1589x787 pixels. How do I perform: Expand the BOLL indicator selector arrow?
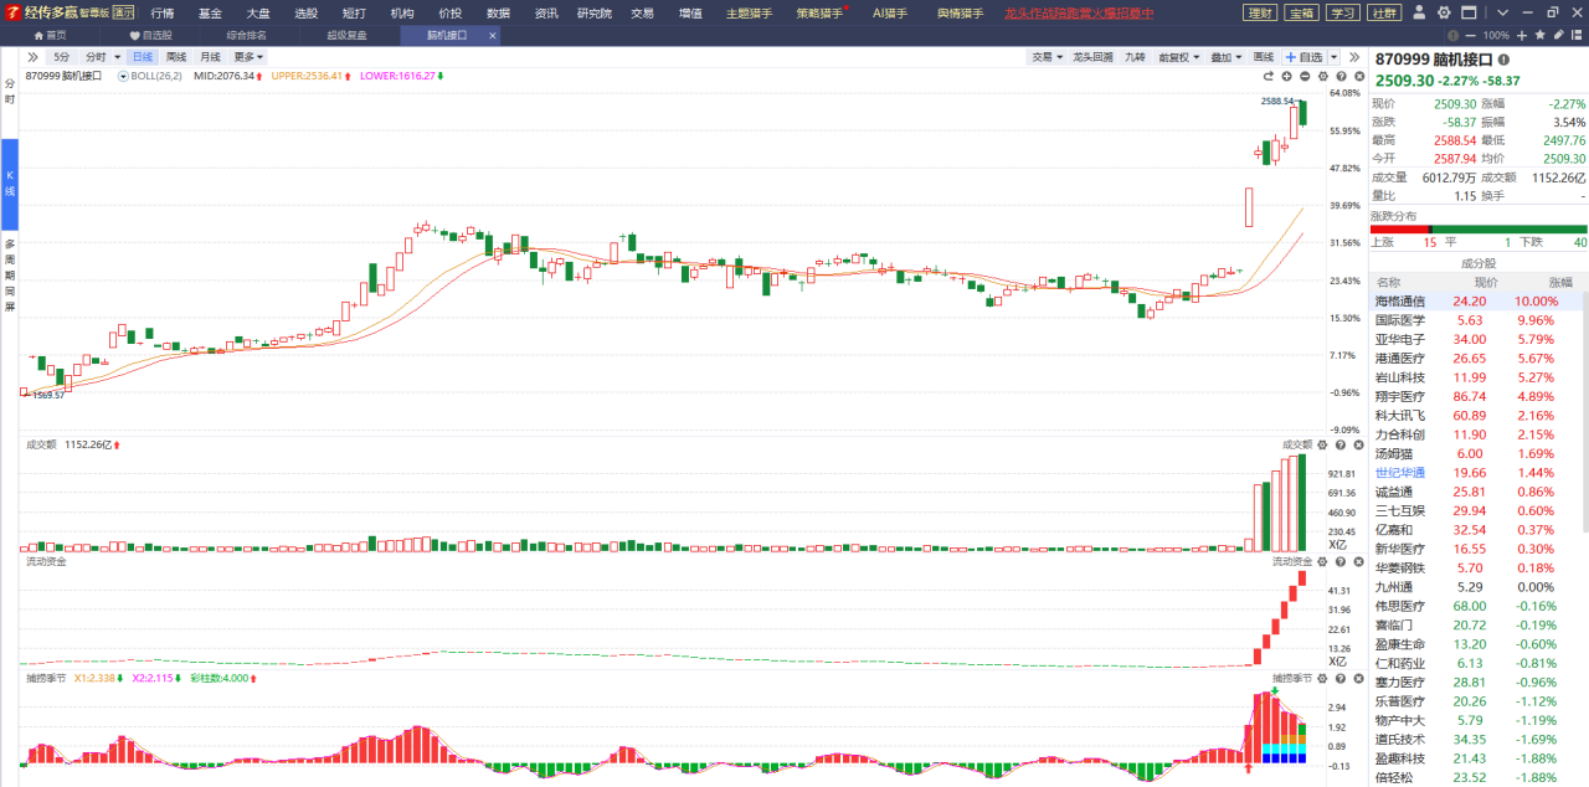pyautogui.click(x=123, y=76)
